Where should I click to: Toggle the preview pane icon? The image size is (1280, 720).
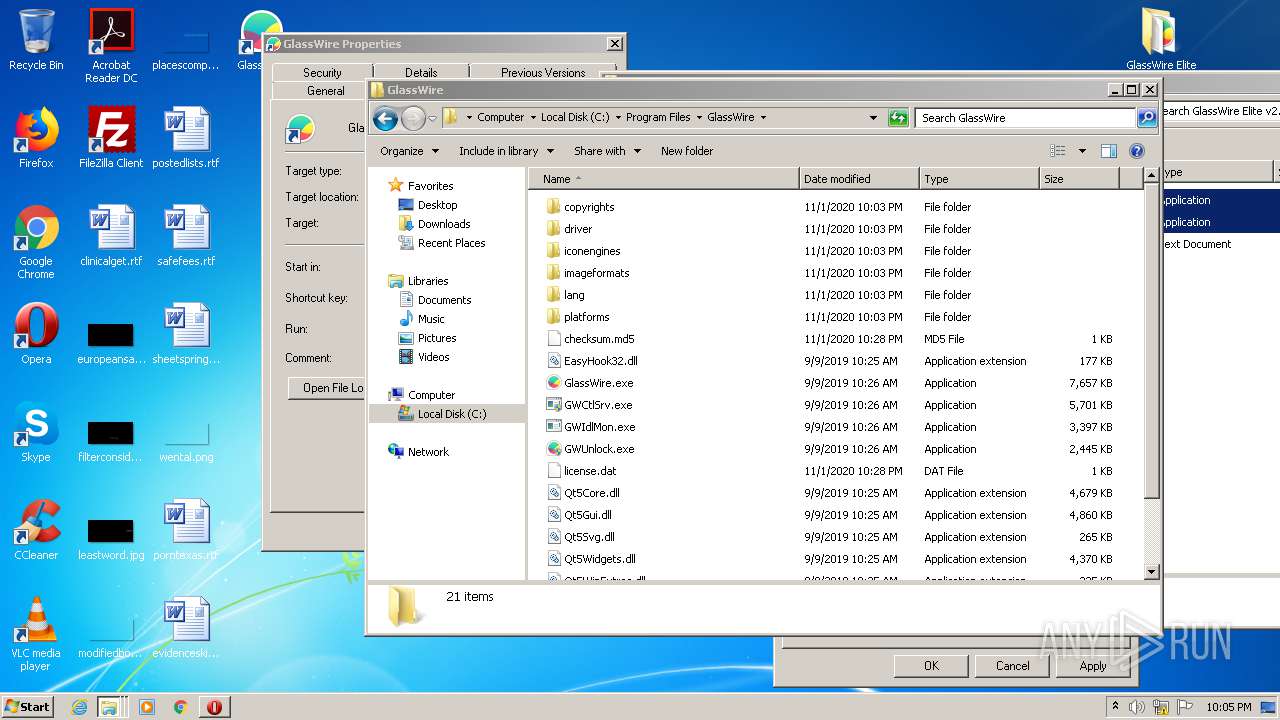[x=1108, y=151]
